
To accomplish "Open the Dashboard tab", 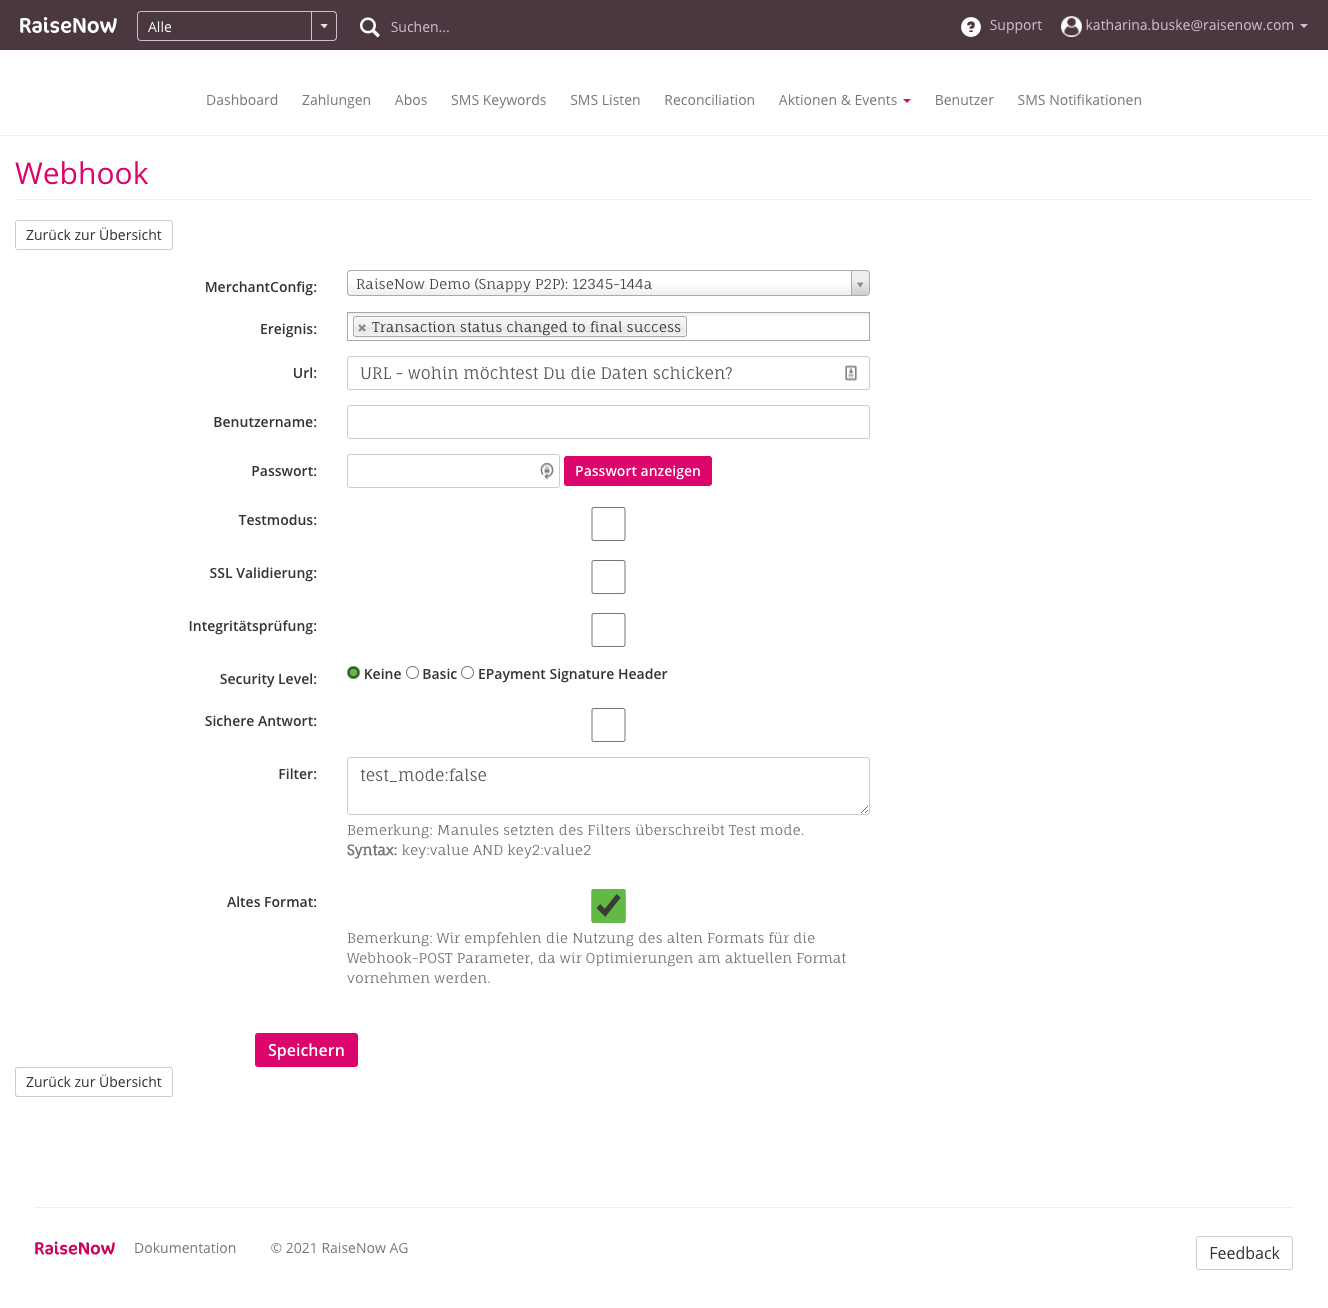I will (x=242, y=100).
